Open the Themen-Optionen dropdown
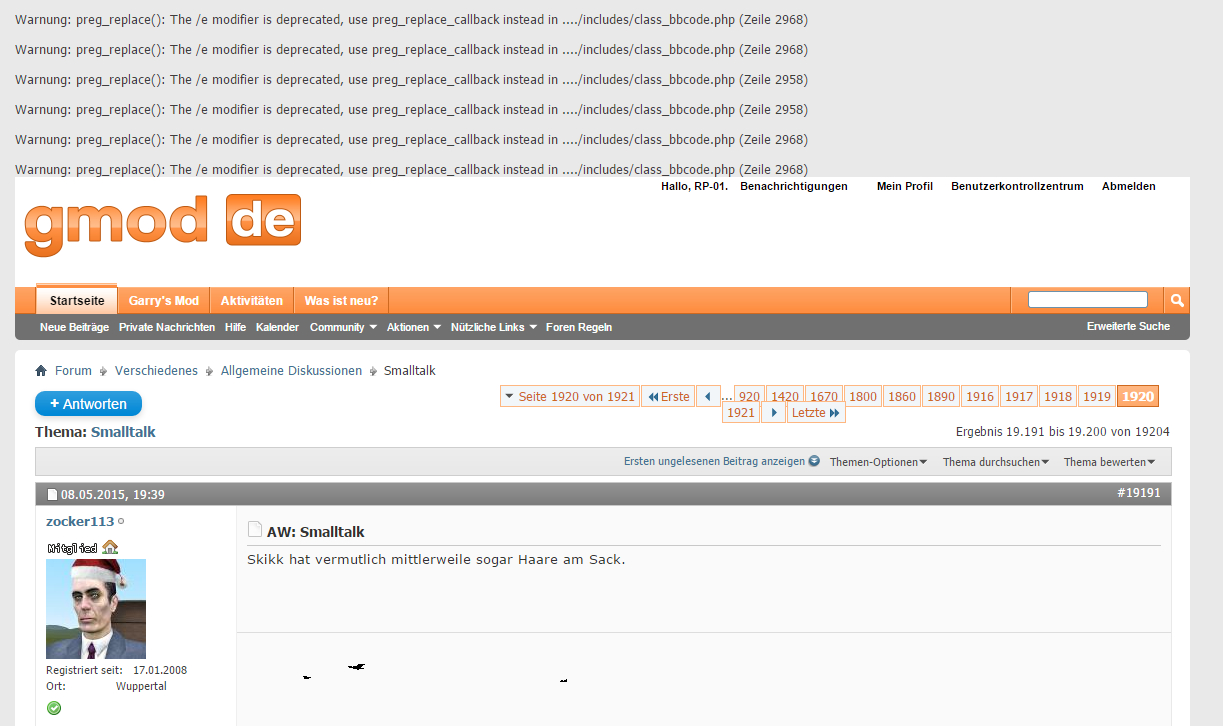1223x726 pixels. point(878,462)
